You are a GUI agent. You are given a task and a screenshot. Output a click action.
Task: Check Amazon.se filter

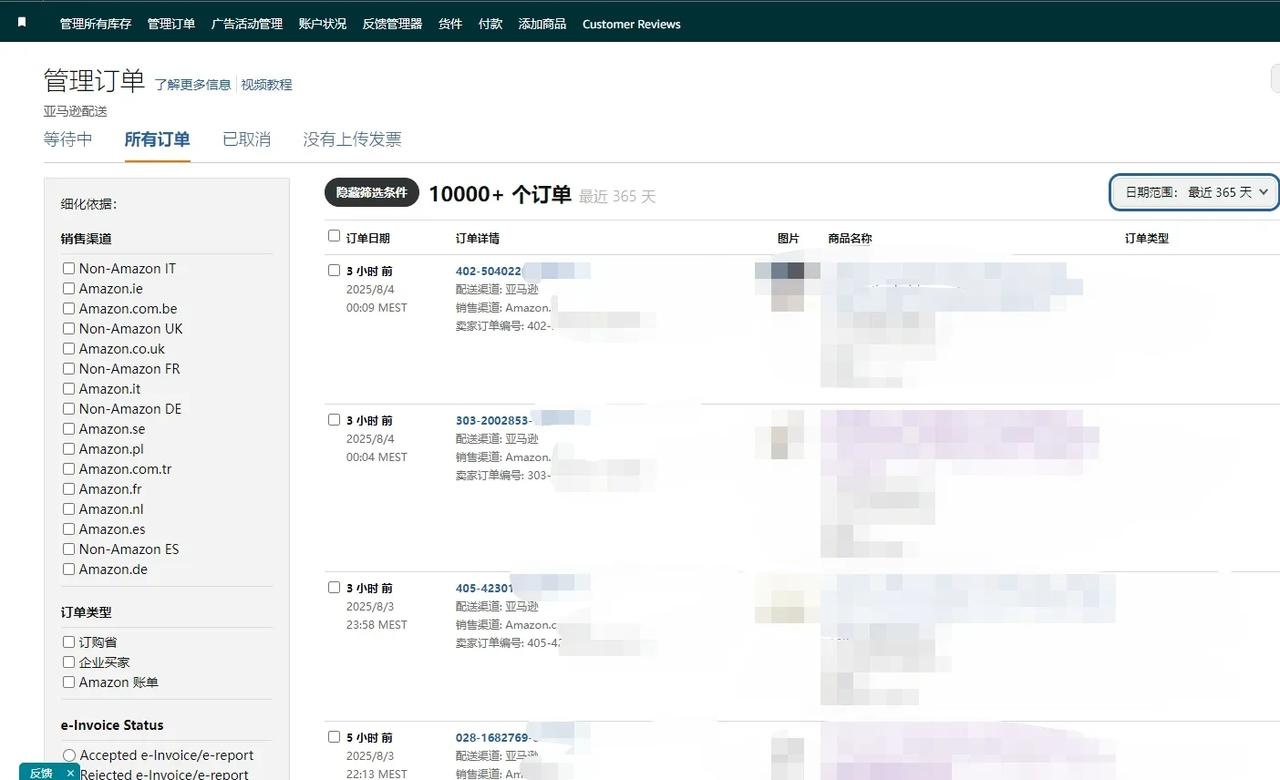[x=69, y=428]
